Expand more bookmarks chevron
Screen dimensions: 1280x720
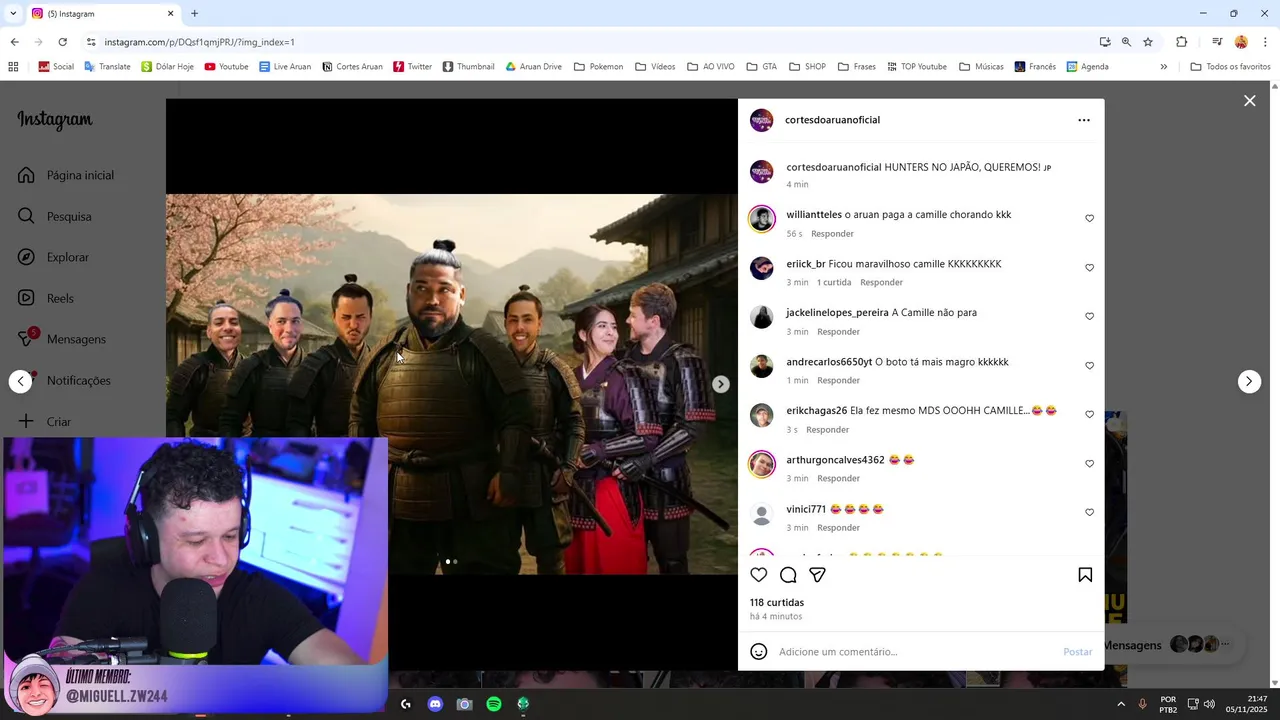1163,67
